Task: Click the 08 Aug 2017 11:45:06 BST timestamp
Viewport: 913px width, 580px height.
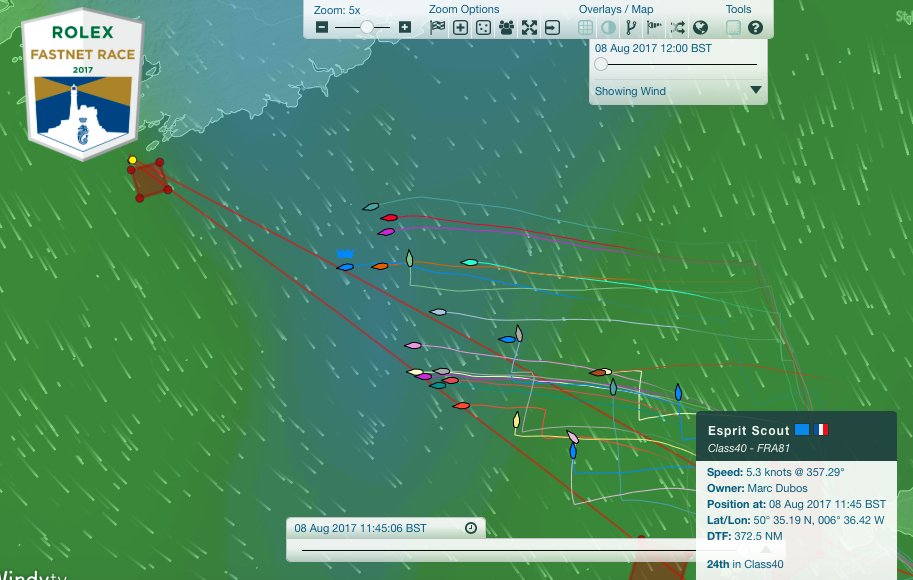Action: point(360,528)
